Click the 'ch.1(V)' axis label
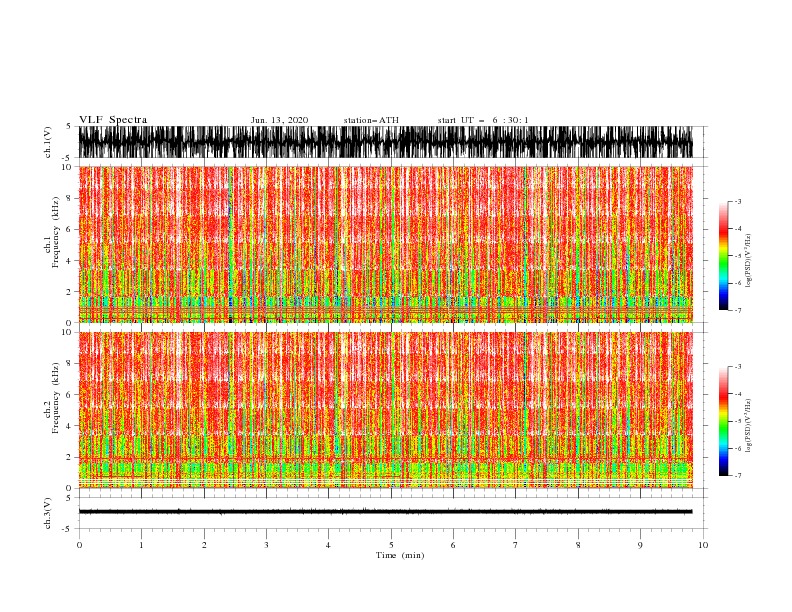The image size is (792, 612). [48, 142]
